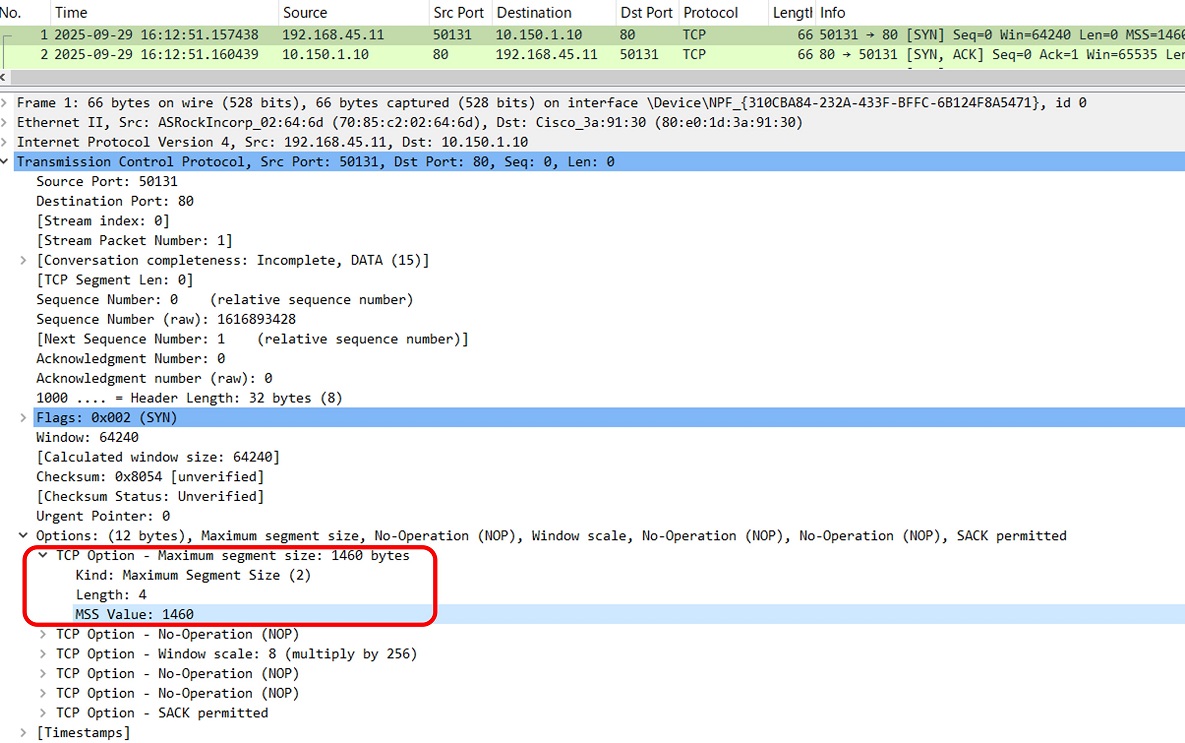Collapse the TCP Options (12 bytes) section
This screenshot has height=743, width=1185.
pos(24,536)
